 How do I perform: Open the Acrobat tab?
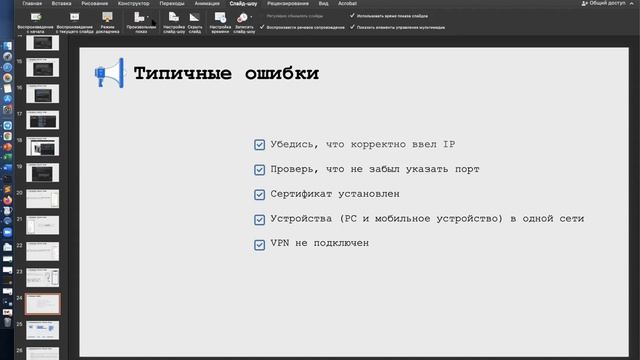click(347, 3)
